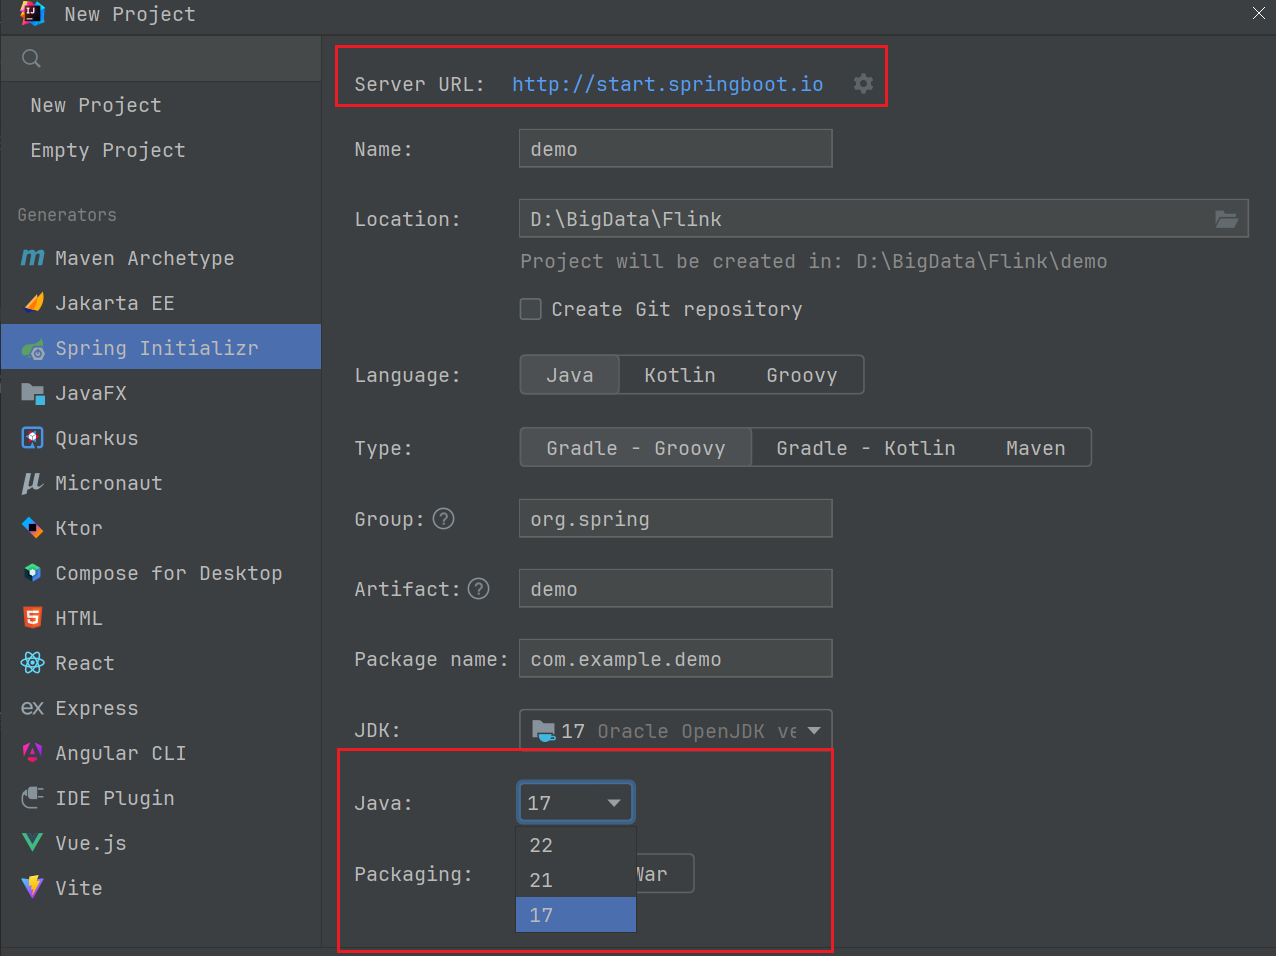1276x956 pixels.
Task: Select Jakarta EE in the sidebar
Action: tap(161, 303)
